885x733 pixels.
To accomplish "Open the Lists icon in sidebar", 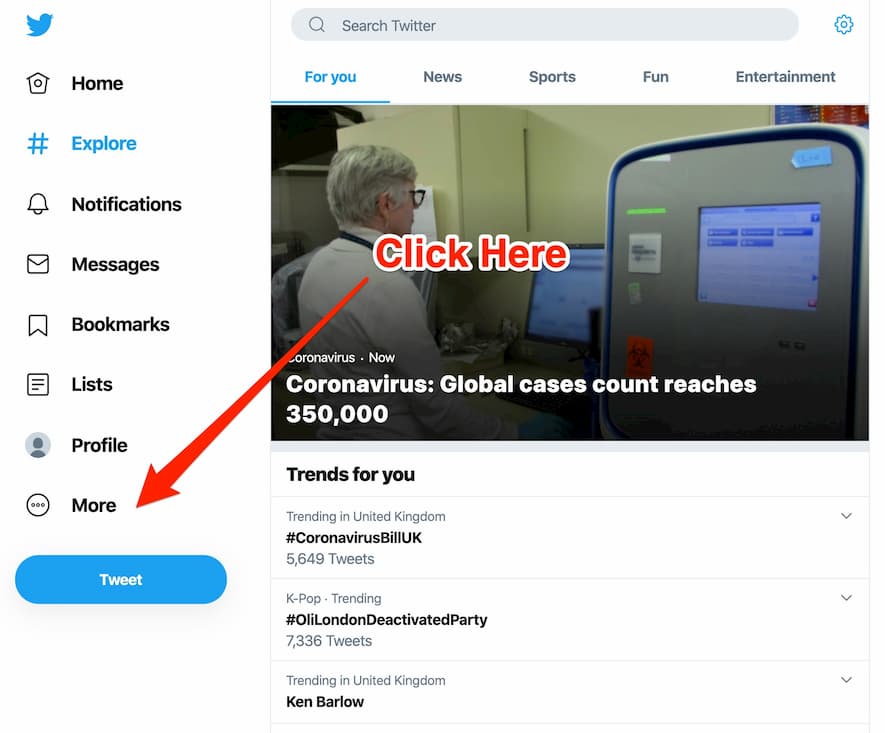I will (x=38, y=385).
